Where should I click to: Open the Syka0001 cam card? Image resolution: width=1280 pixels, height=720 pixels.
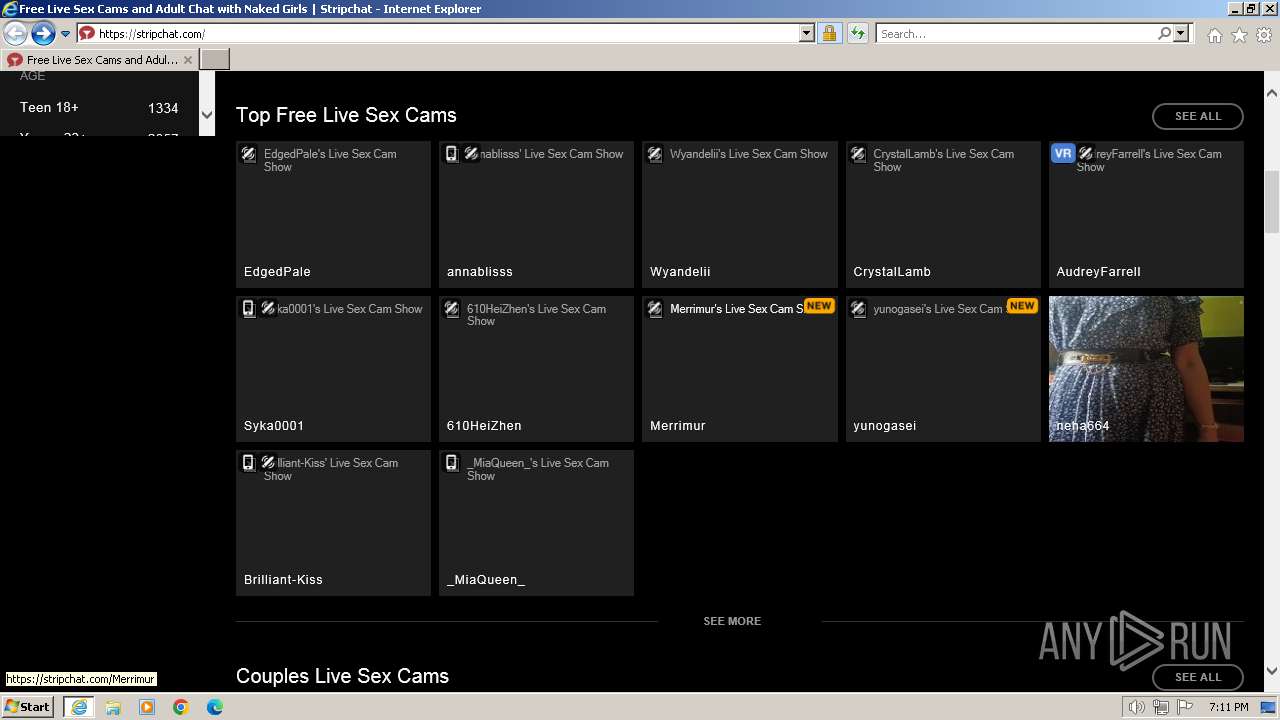coord(333,369)
